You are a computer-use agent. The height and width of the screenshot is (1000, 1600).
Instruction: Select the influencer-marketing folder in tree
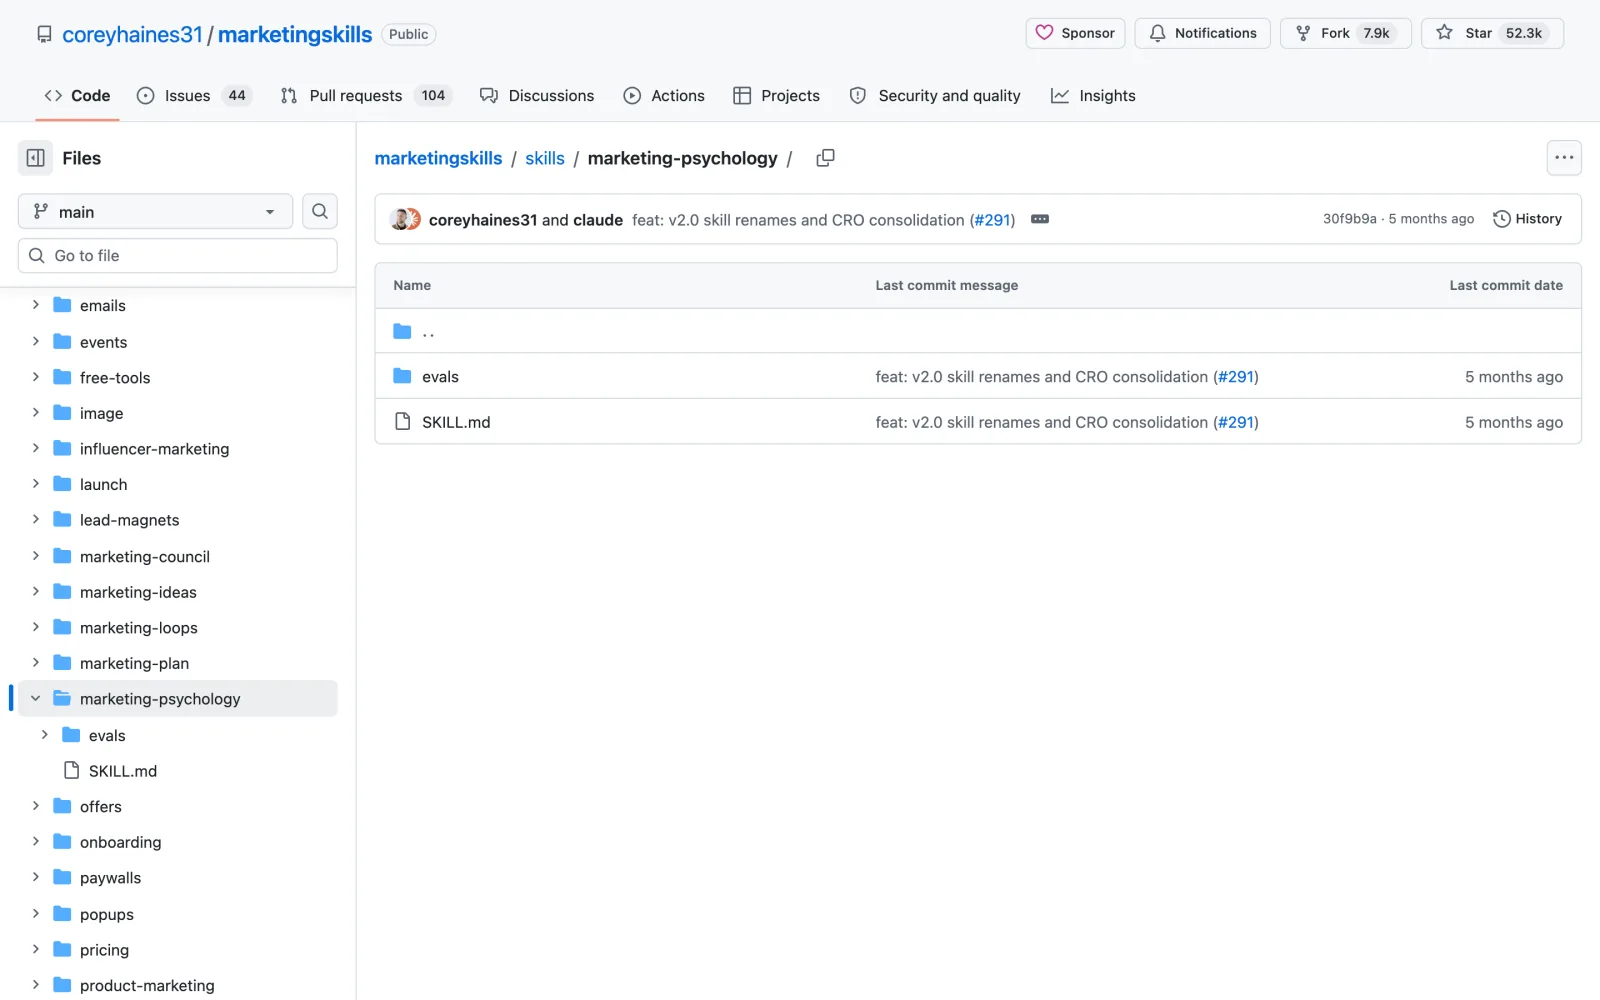click(x=154, y=449)
